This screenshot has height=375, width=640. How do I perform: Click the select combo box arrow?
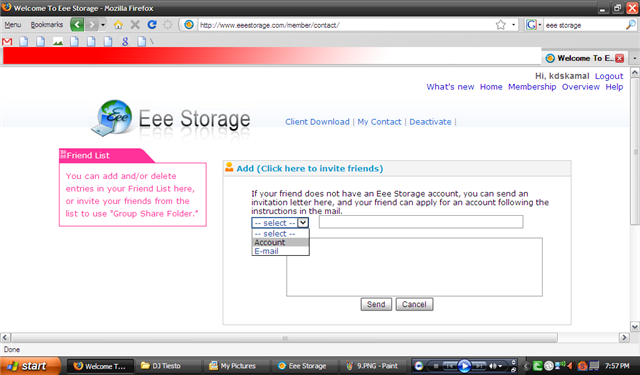302,223
